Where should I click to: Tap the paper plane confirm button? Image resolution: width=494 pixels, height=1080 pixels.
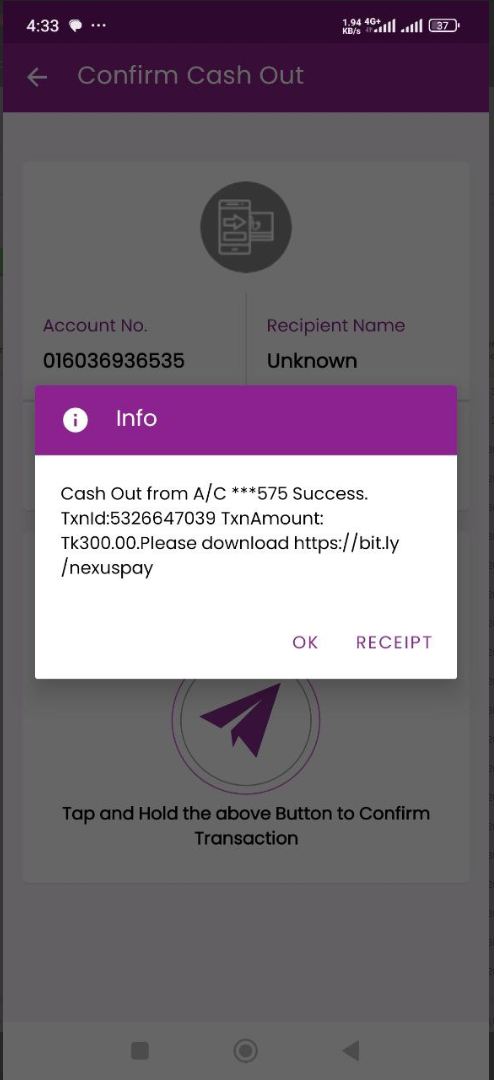click(245, 720)
